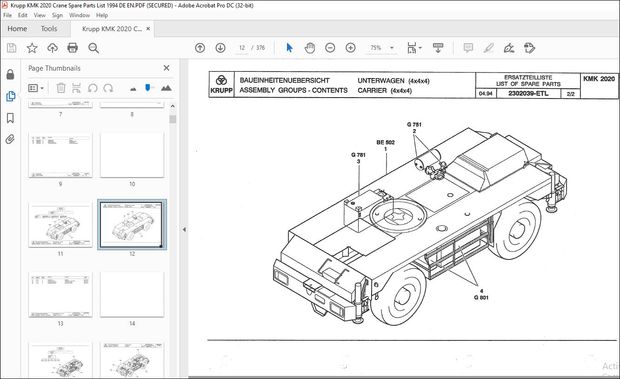The width and height of the screenshot is (620, 379).
Task: Open the Sign menu
Action: click(57, 15)
